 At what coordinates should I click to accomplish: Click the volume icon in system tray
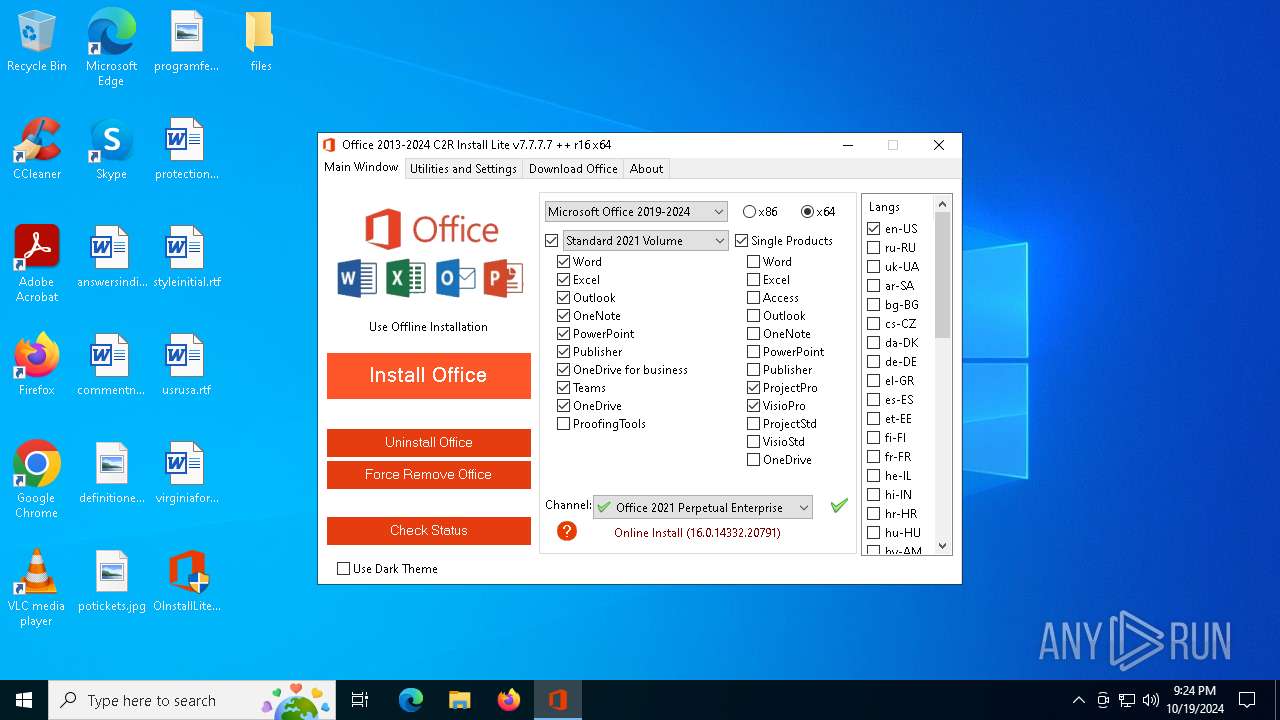(x=1151, y=700)
